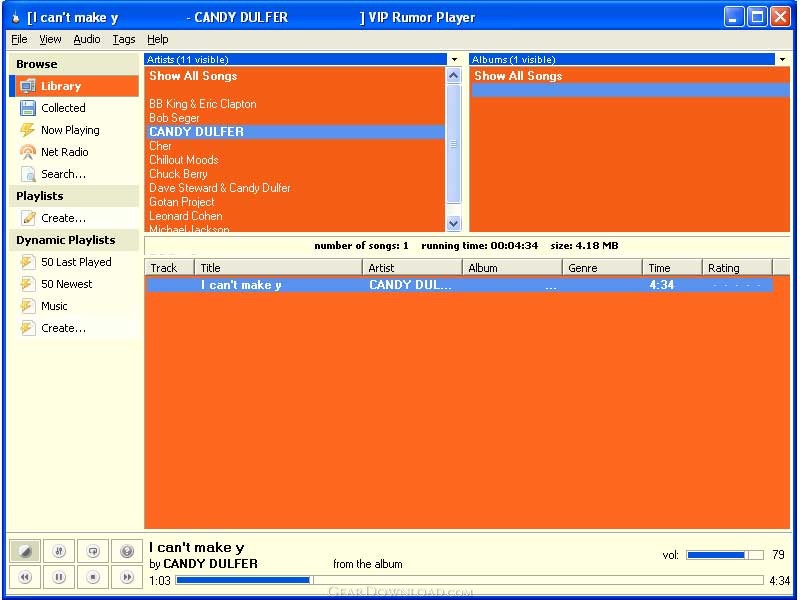The height and width of the screenshot is (600, 800).
Task: Select artist CANDY DULFER
Action: coord(295,132)
